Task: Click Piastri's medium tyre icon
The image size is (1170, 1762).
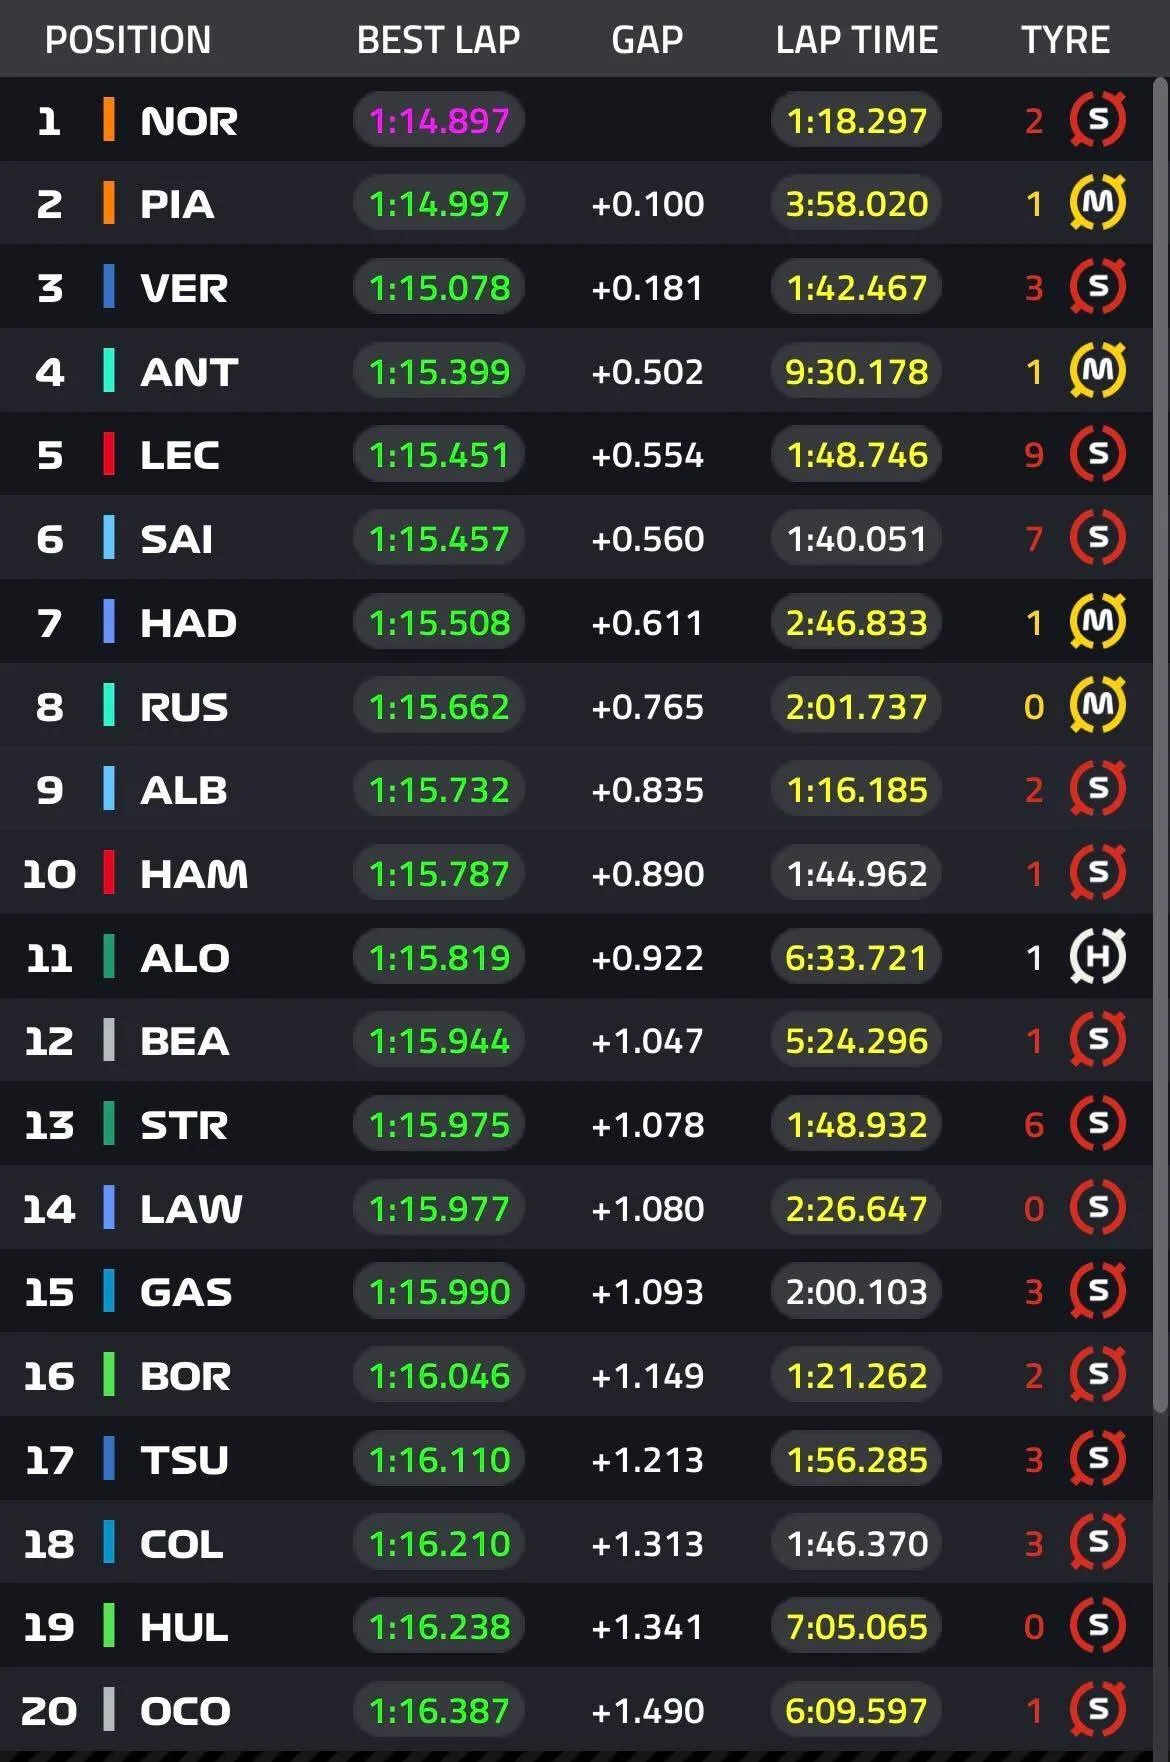Action: click(x=1098, y=203)
